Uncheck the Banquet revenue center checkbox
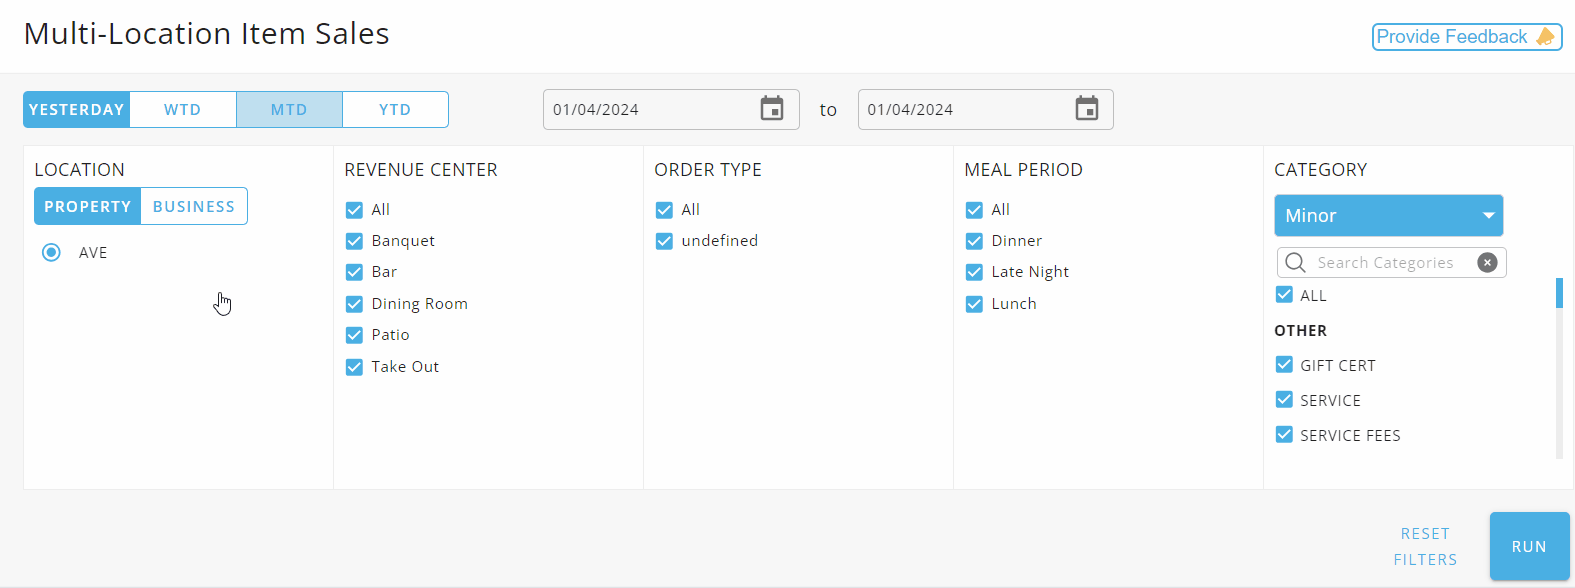 click(354, 241)
